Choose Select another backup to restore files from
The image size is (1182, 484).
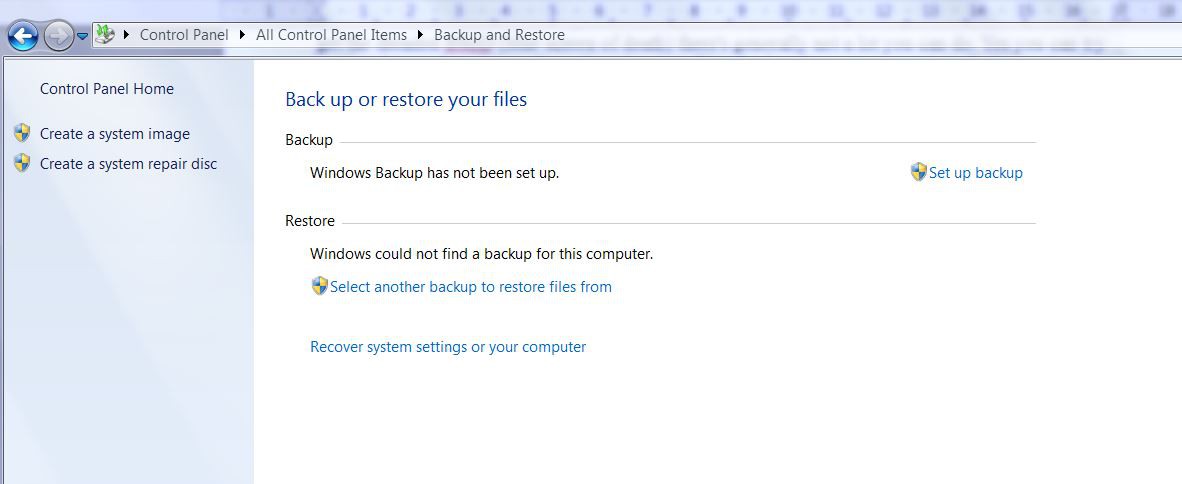[471, 287]
